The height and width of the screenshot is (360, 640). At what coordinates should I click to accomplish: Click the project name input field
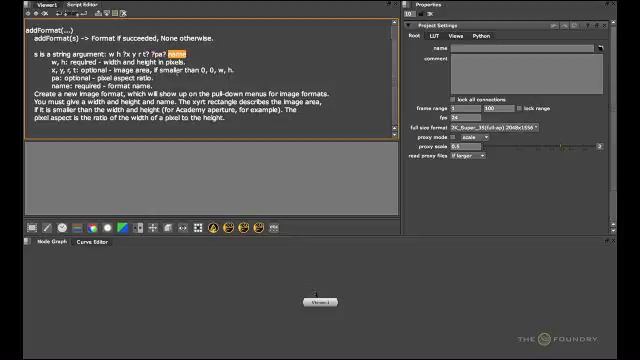522,48
